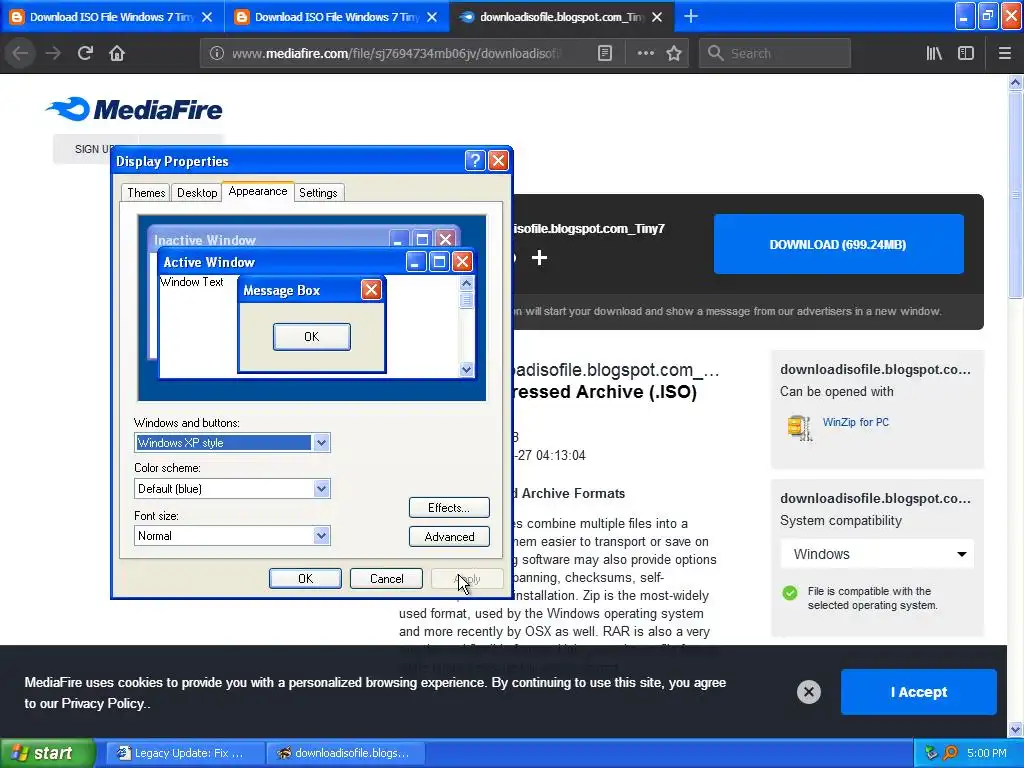Click the Advanced button
This screenshot has height=768, width=1024.
point(449,536)
